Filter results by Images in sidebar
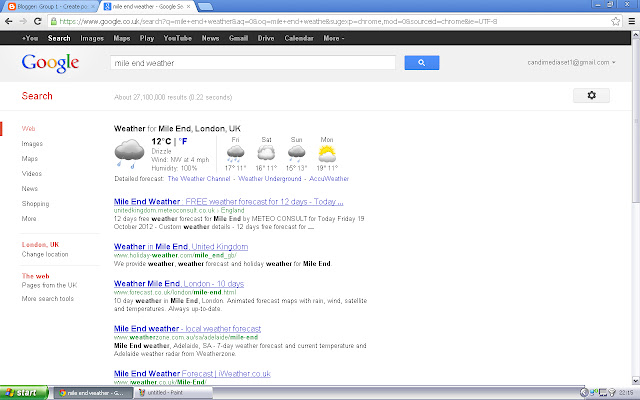Image resolution: width=640 pixels, height=400 pixels. (32, 144)
